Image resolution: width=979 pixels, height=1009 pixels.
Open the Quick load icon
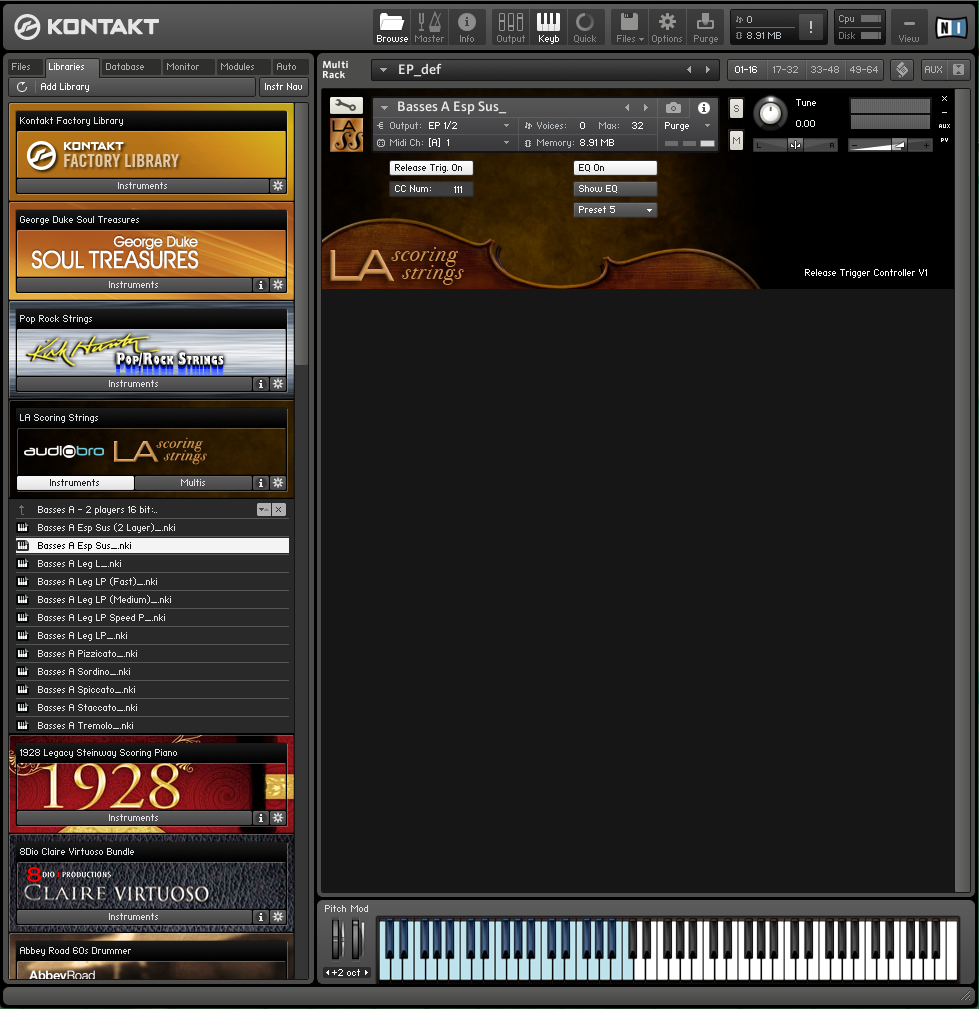pyautogui.click(x=584, y=28)
